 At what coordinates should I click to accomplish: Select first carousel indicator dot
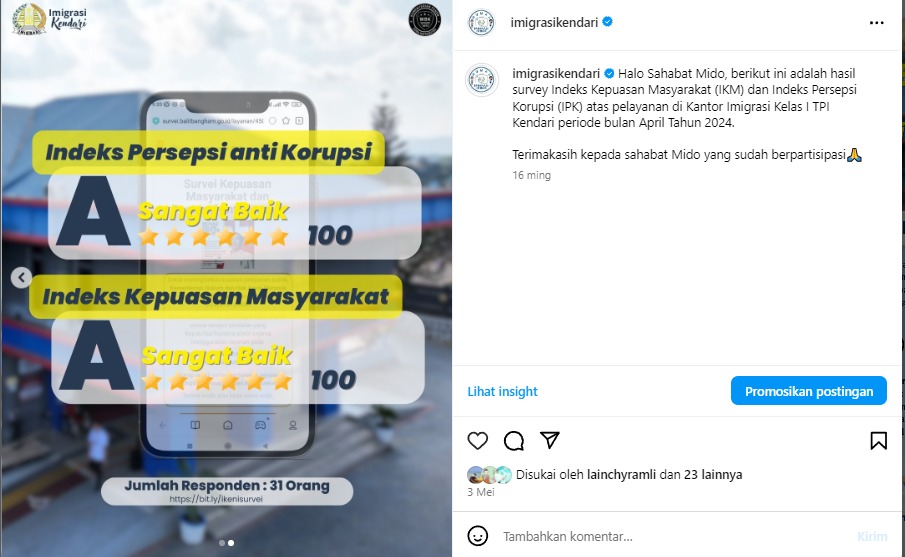pos(222,543)
